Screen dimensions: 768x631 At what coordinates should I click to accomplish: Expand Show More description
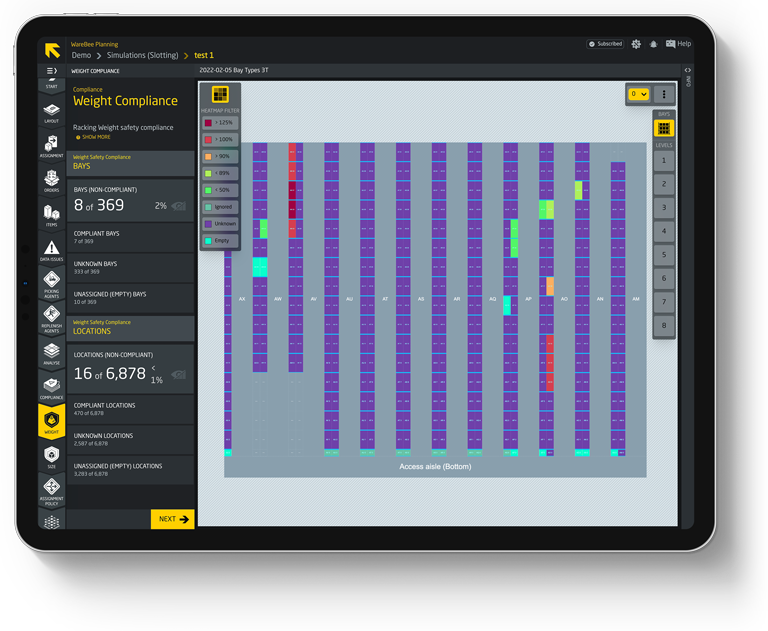[93, 137]
